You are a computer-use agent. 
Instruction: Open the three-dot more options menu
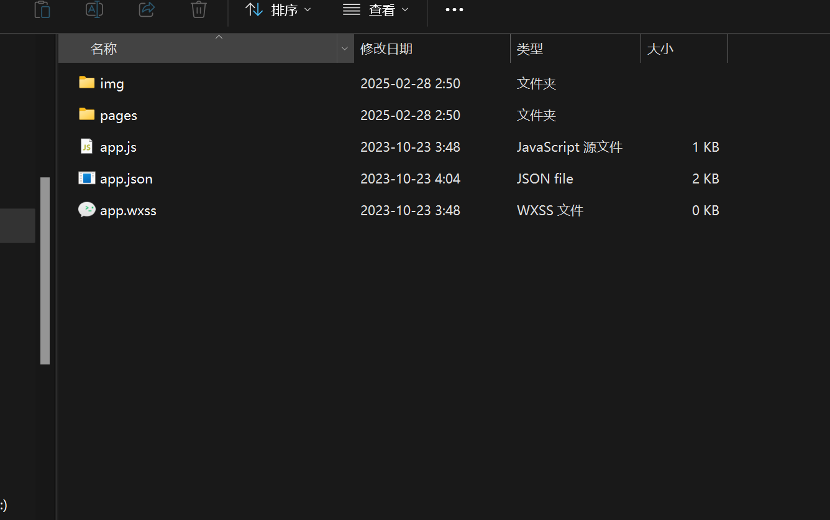(x=454, y=10)
